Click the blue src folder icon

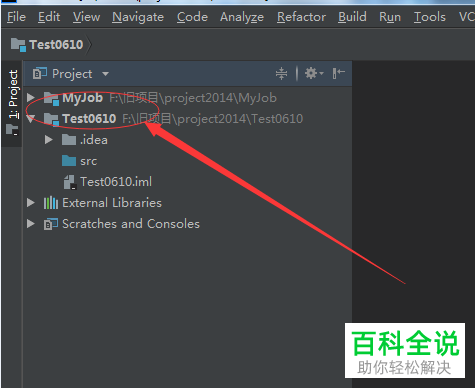(x=69, y=161)
